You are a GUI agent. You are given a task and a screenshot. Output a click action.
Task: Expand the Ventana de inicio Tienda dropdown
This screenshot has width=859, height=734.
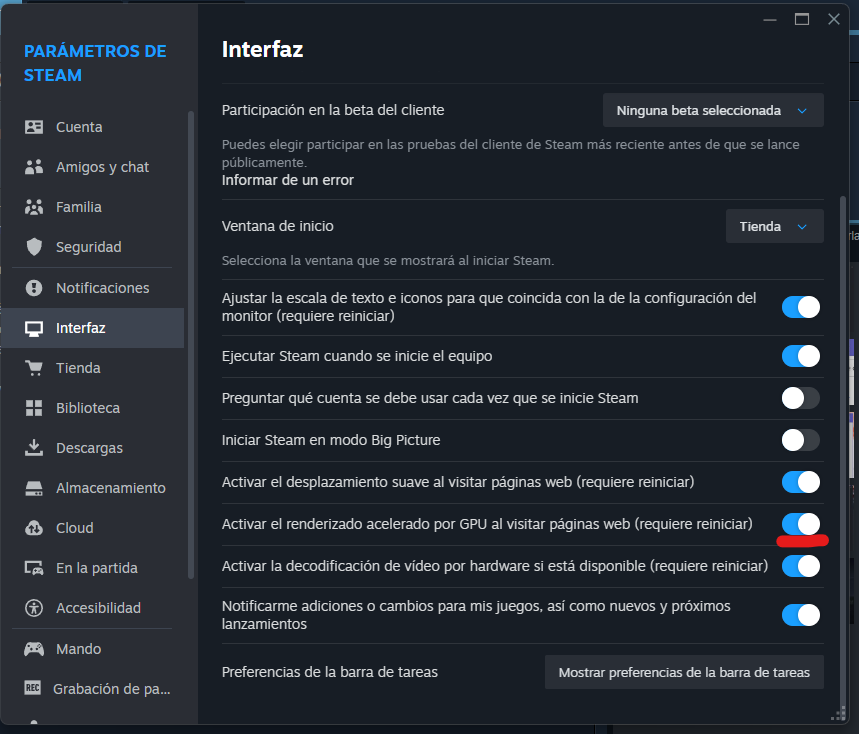(x=774, y=226)
